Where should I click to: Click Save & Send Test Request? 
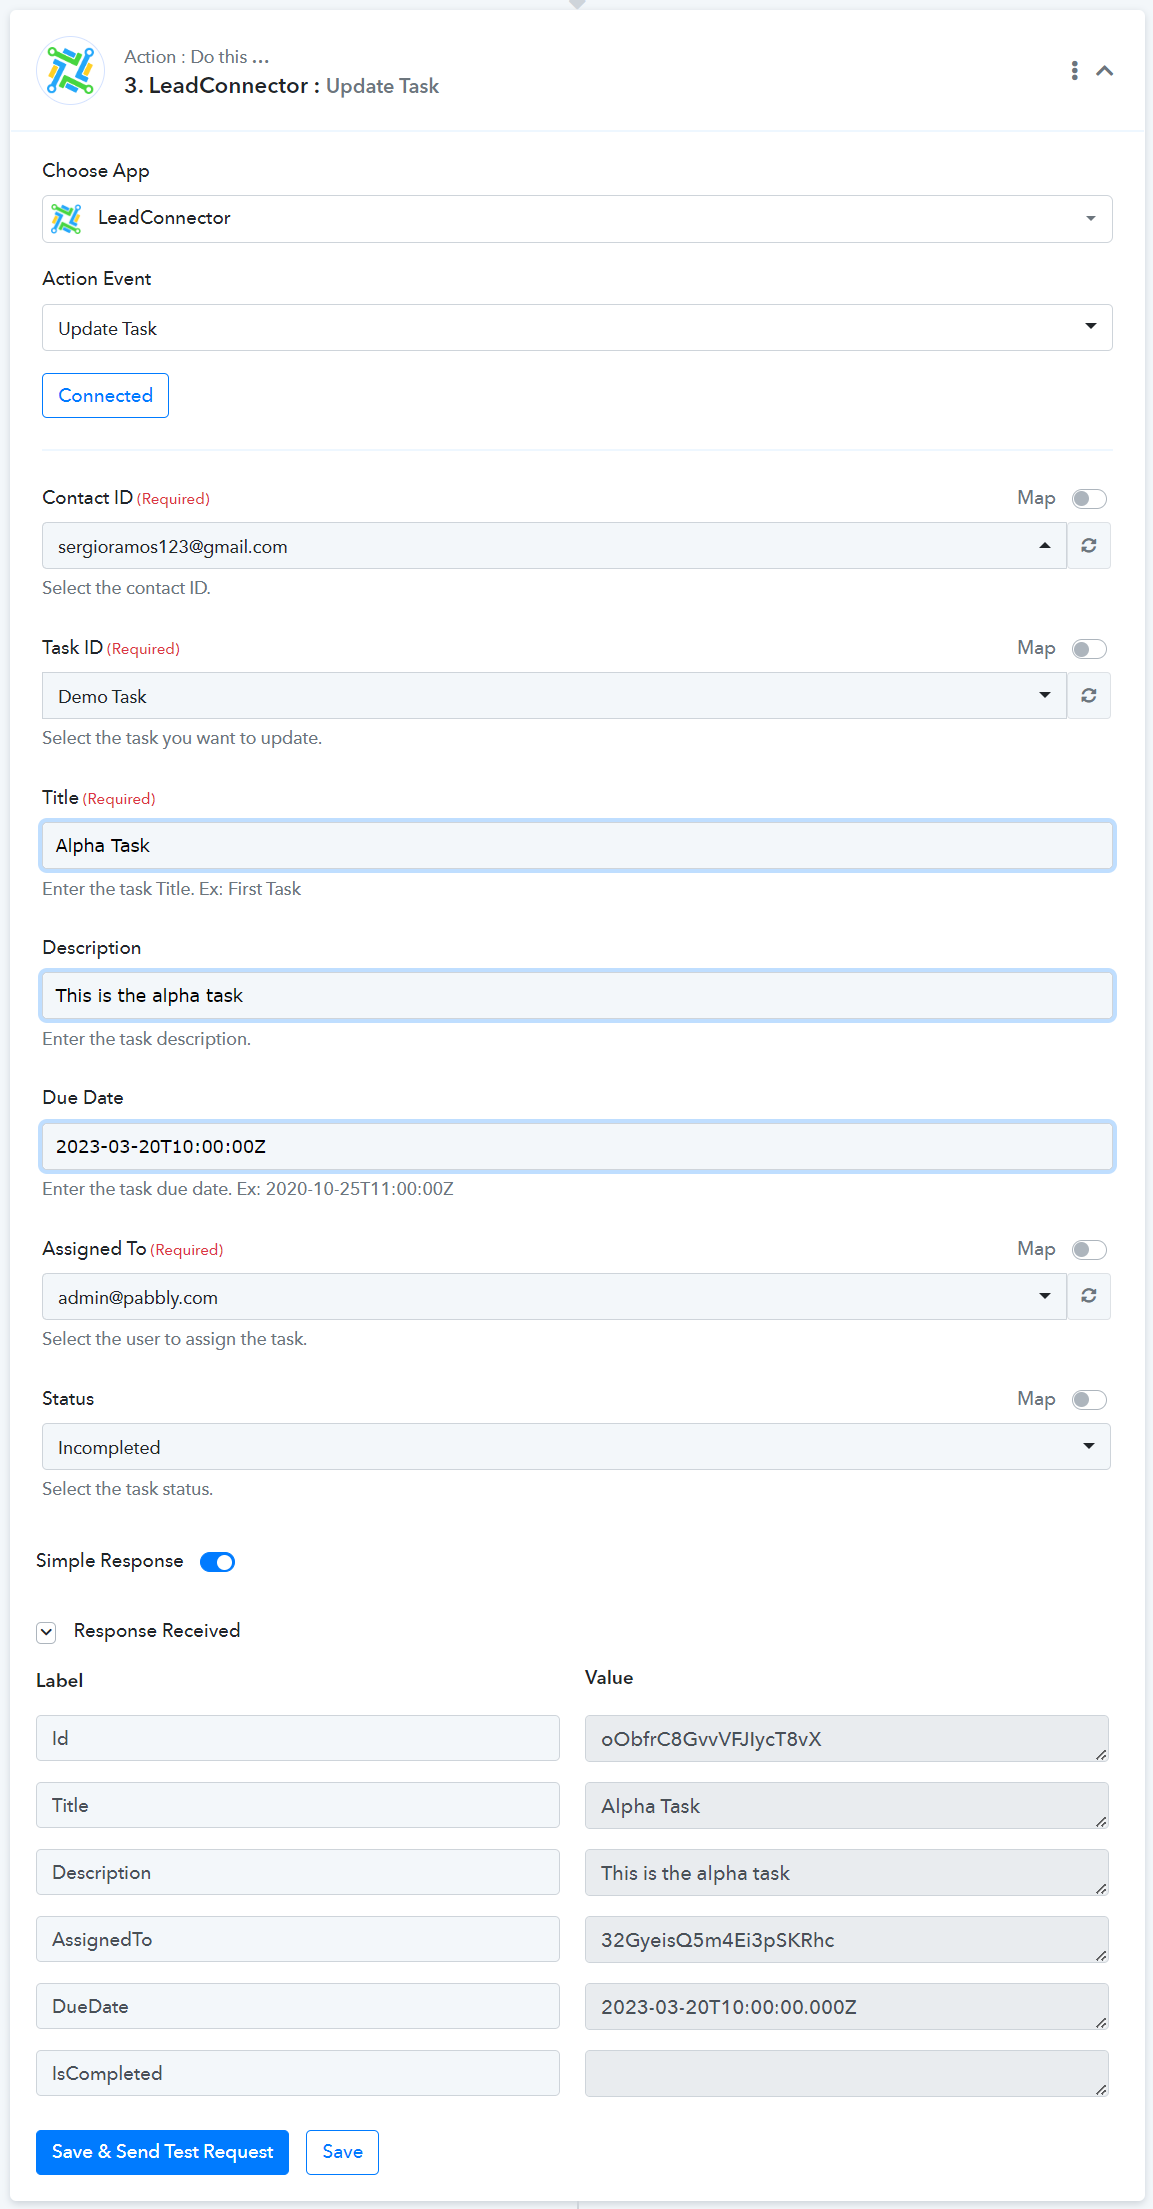pos(162,2152)
